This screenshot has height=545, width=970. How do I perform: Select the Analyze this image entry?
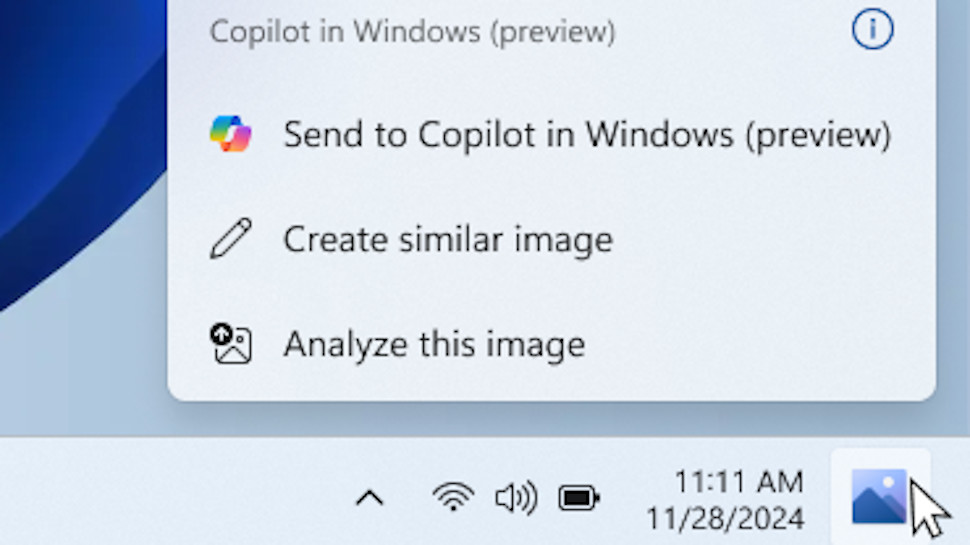[551, 344]
